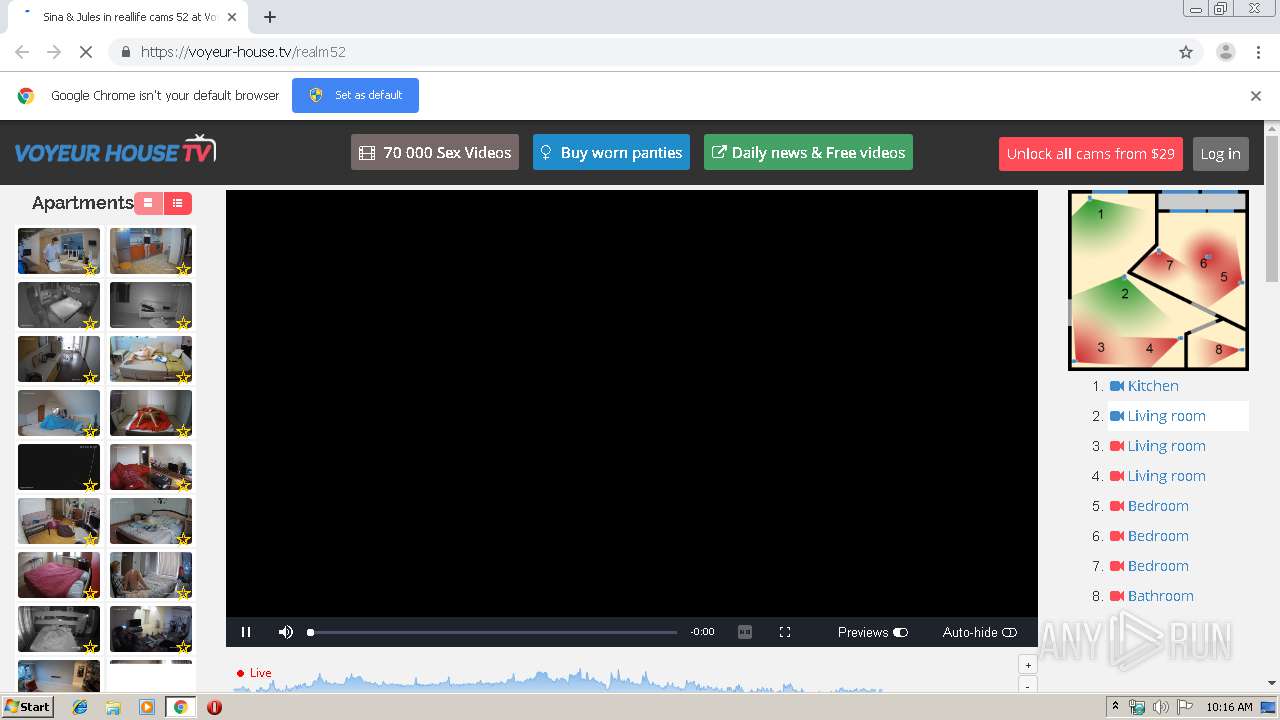Zoom in the activity timeline

(1027, 665)
